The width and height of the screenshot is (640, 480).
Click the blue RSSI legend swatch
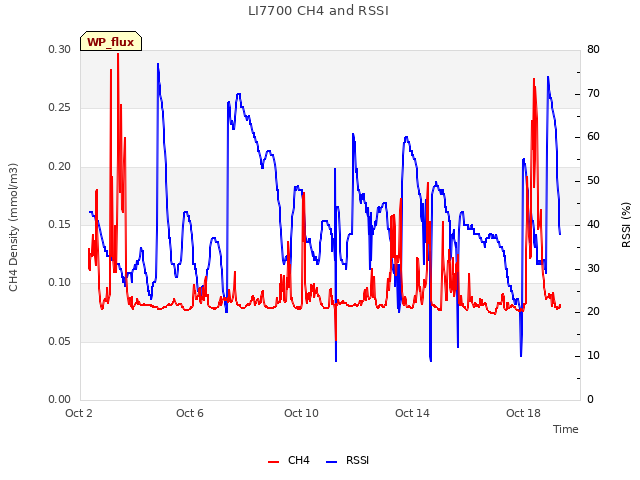[332, 462]
